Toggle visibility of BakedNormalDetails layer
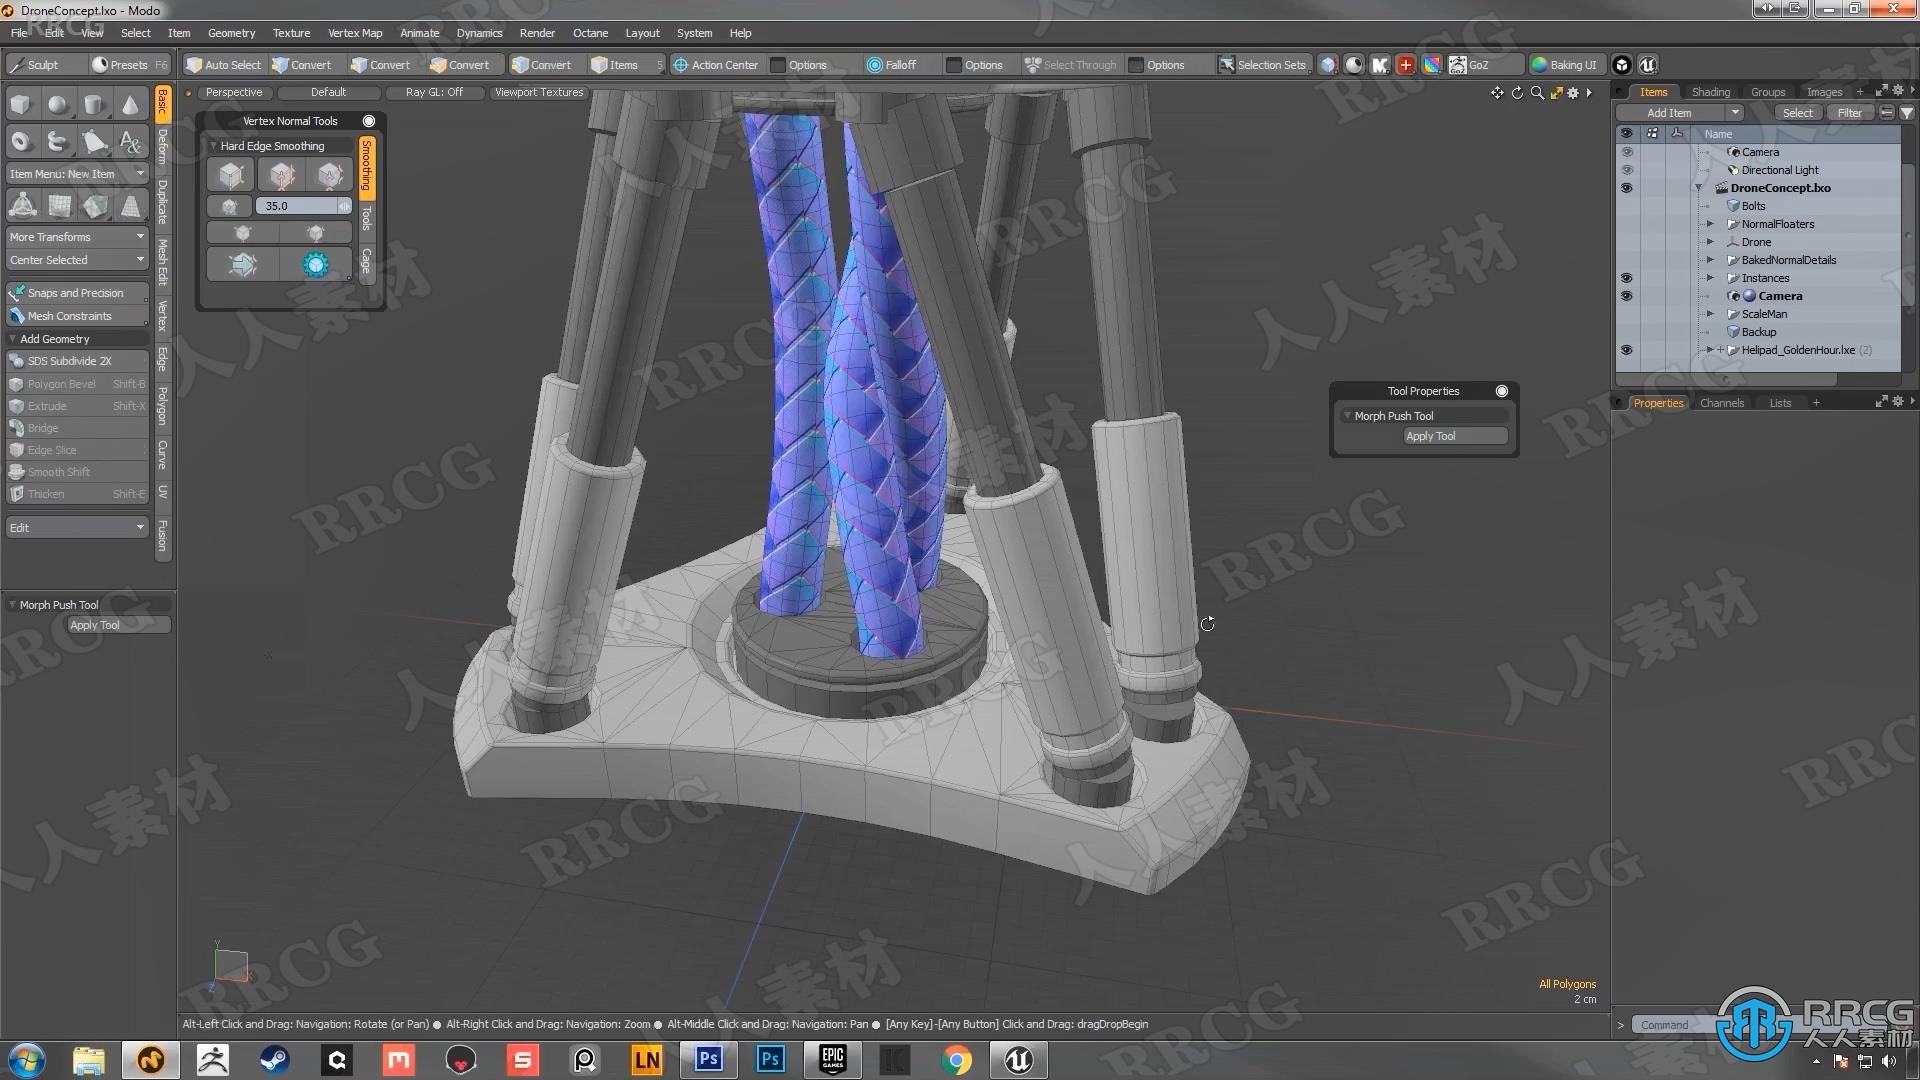This screenshot has width=1920, height=1080. 1627,258
